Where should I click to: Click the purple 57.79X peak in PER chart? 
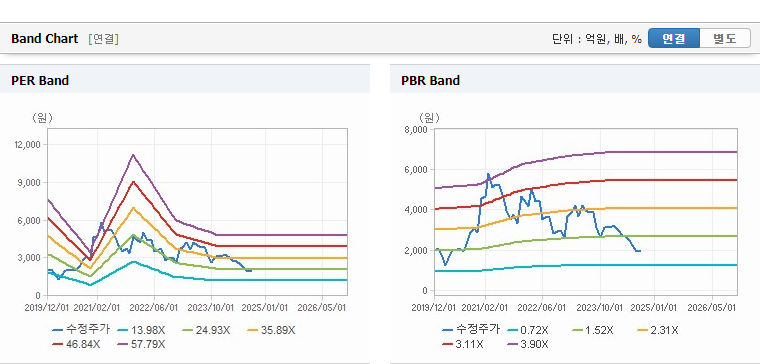pyautogui.click(x=133, y=155)
